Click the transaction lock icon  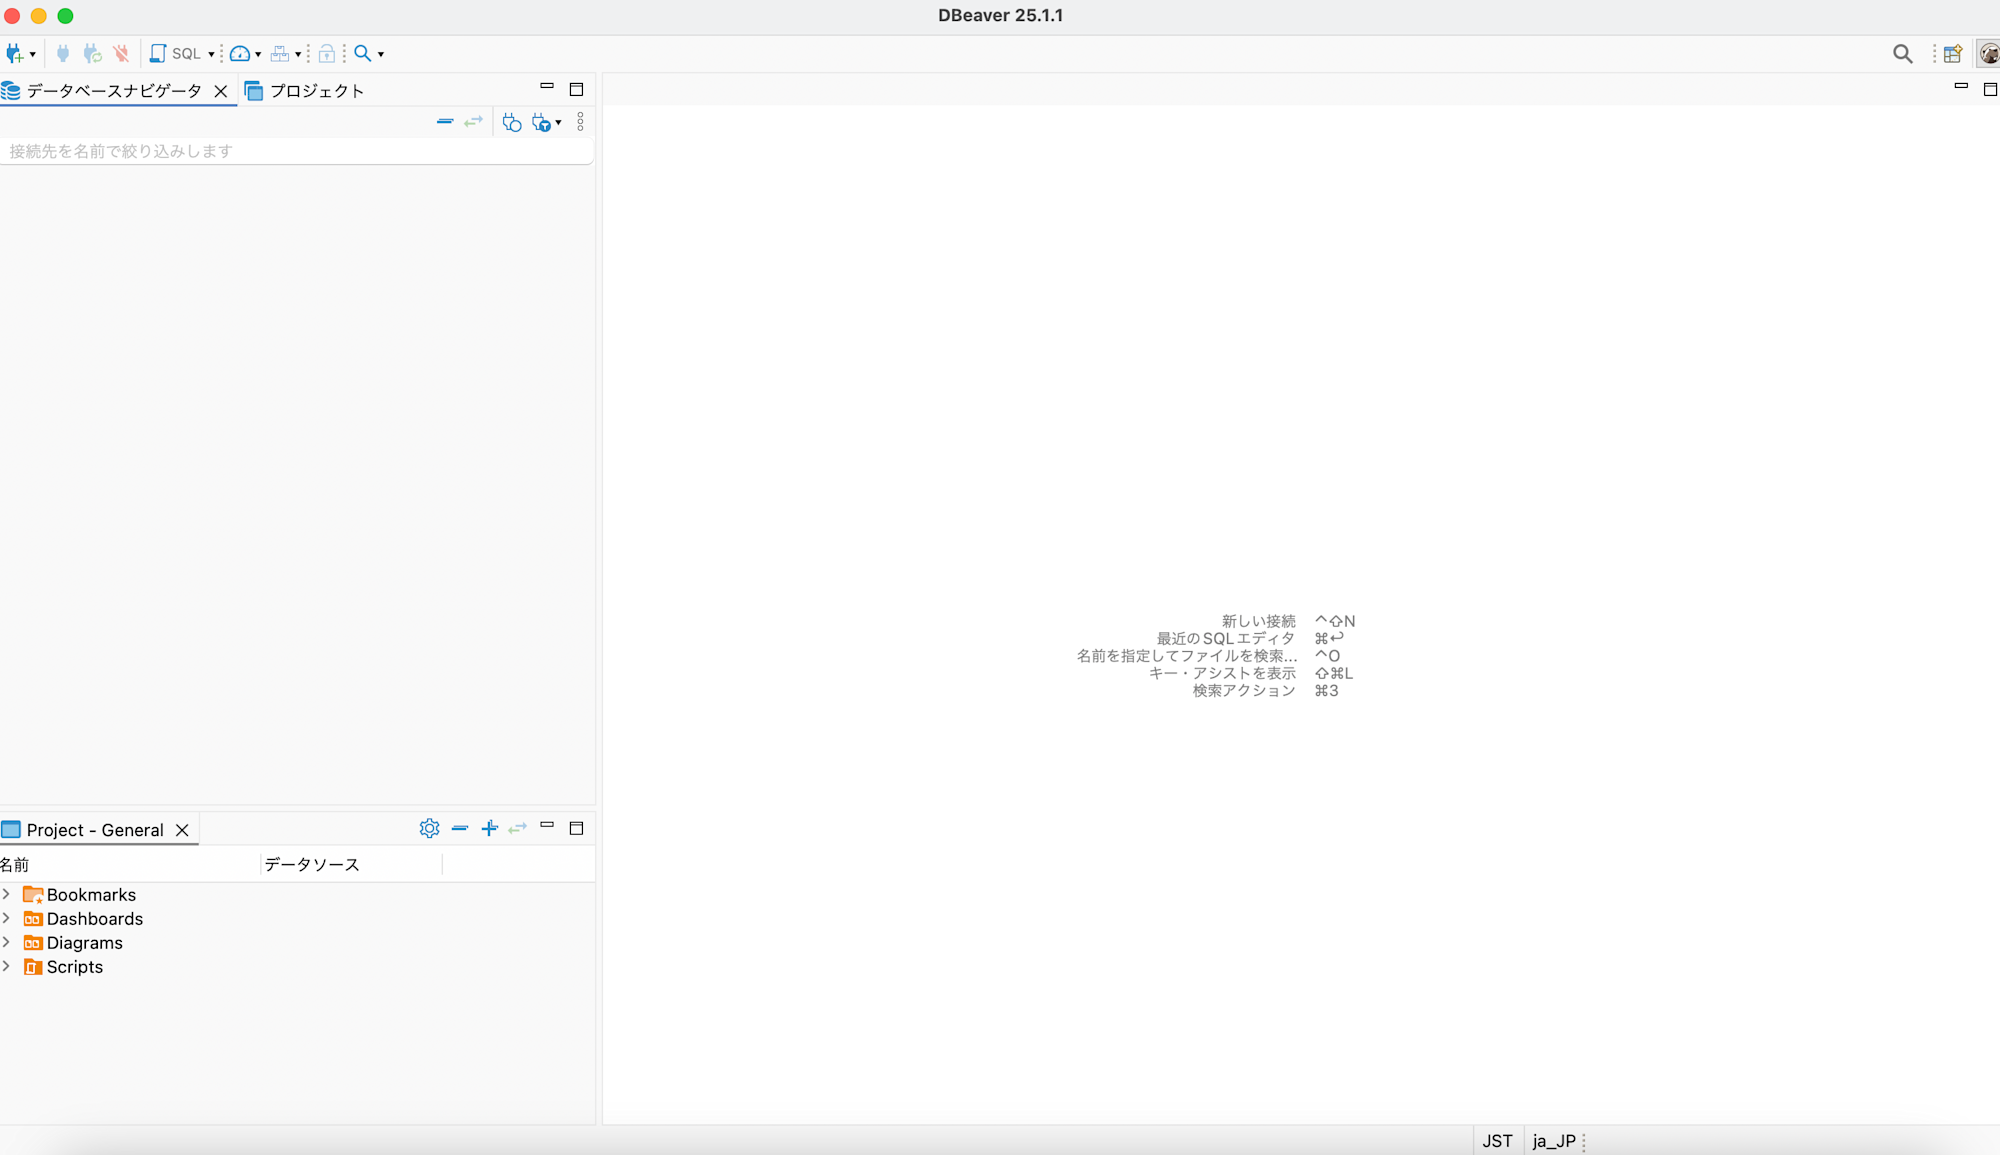(x=326, y=54)
